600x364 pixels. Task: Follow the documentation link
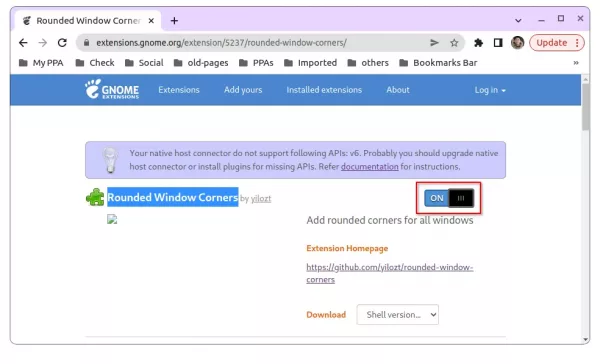(370, 167)
